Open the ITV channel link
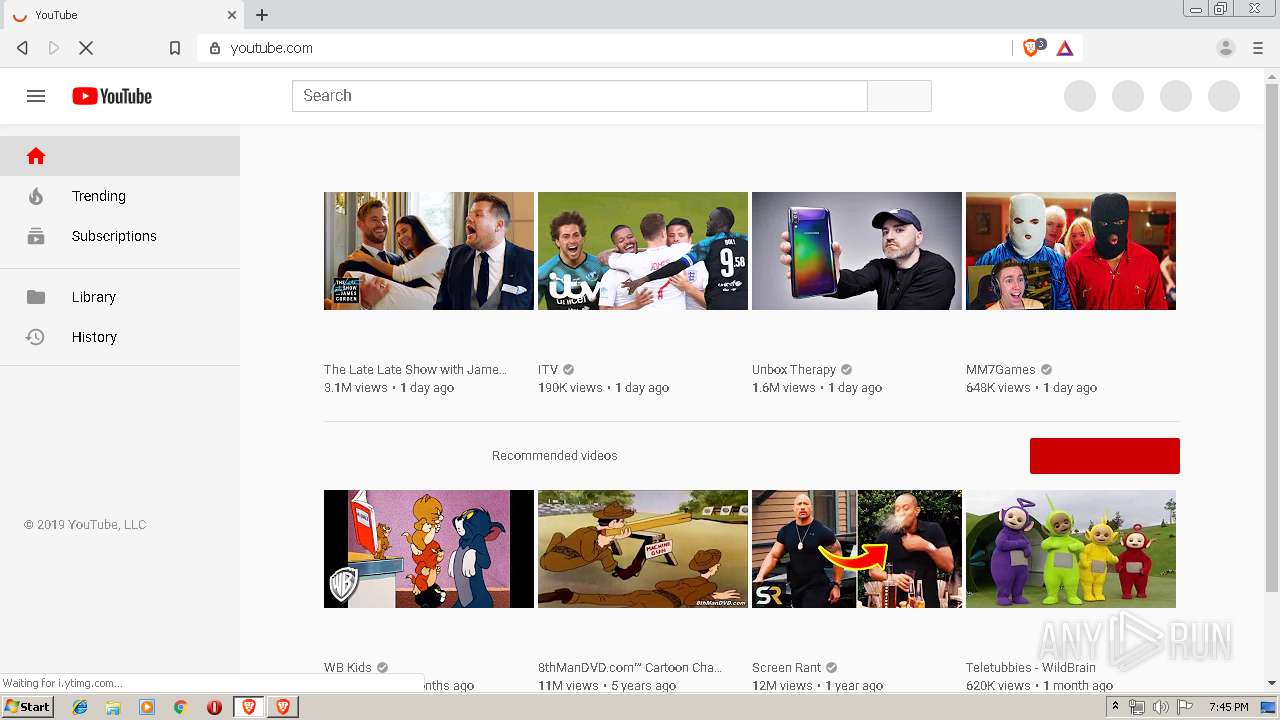The image size is (1280, 720). coord(548,370)
